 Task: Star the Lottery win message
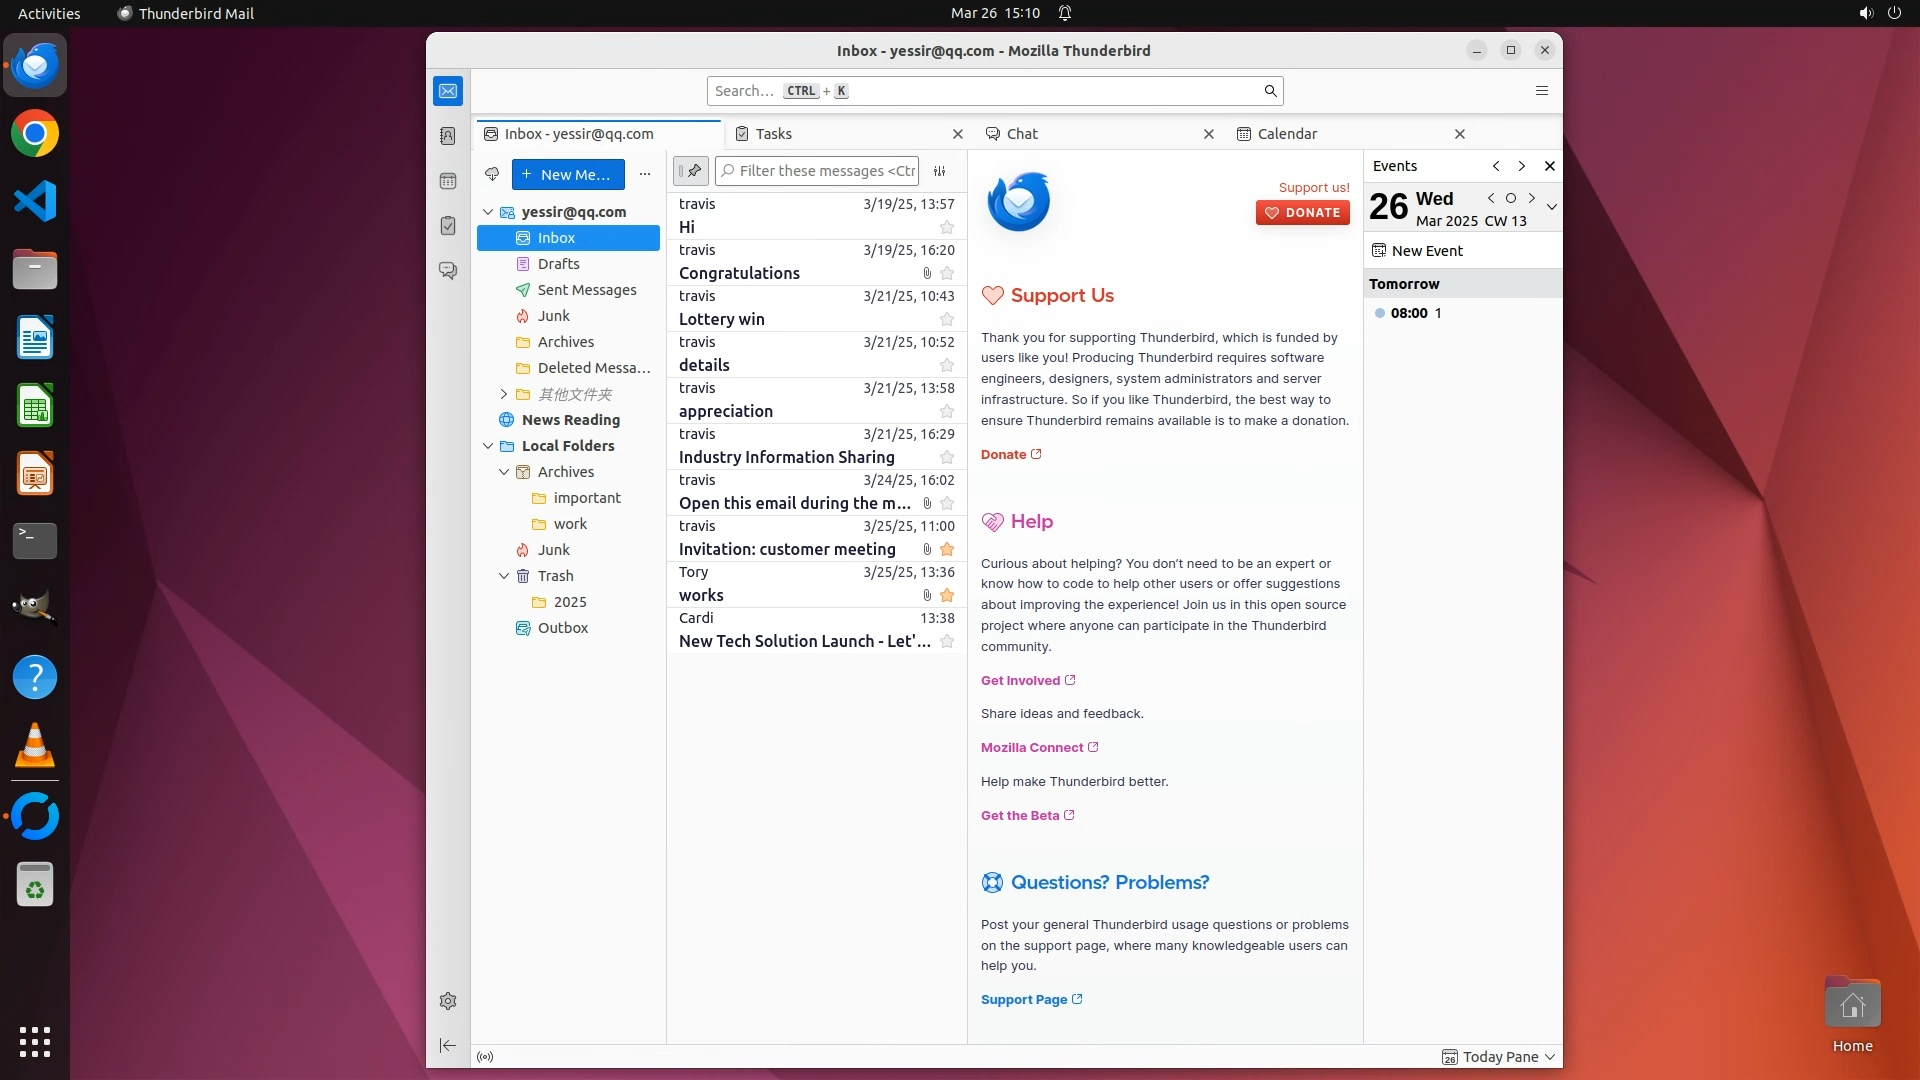(946, 320)
